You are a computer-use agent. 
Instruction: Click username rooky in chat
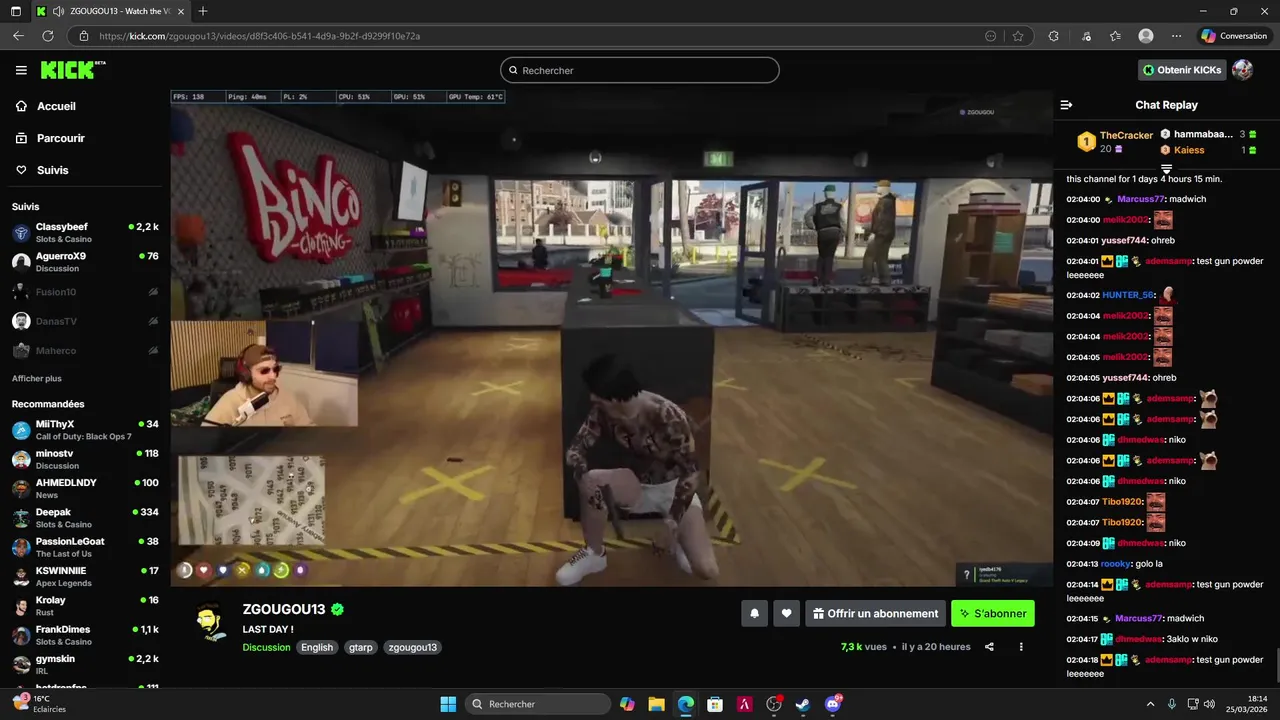click(1115, 564)
